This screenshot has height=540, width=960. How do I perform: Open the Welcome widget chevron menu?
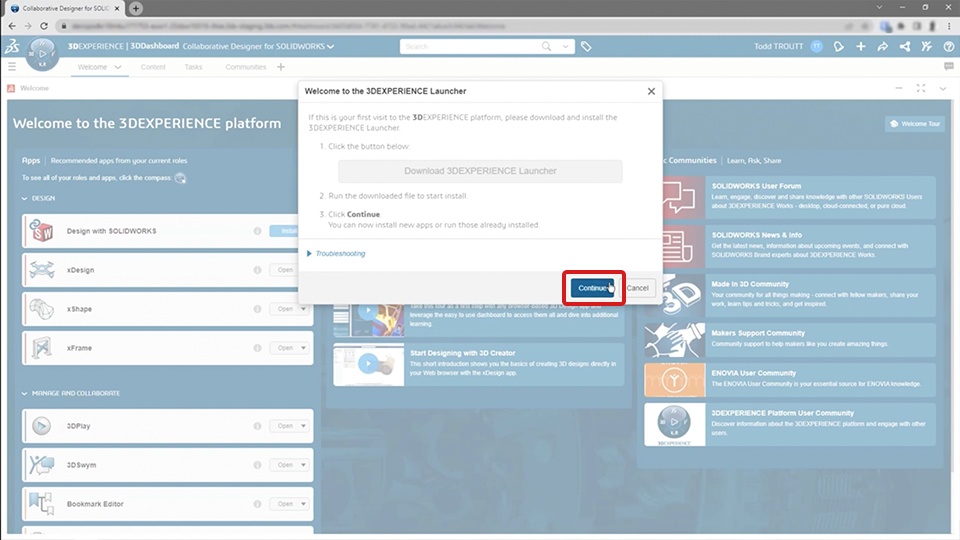click(943, 89)
